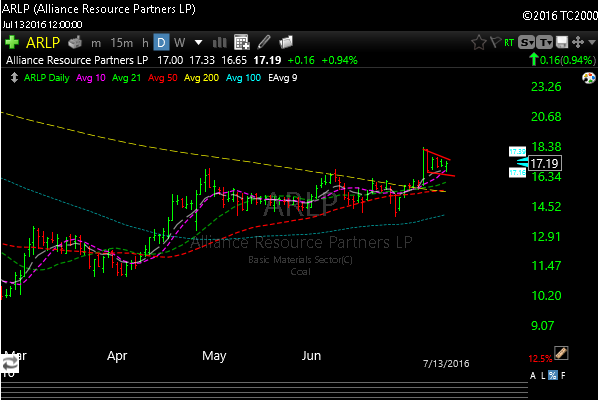Switch to the 'm' minute timeframe
Image resolution: width=598 pixels, height=400 pixels.
pos(96,43)
